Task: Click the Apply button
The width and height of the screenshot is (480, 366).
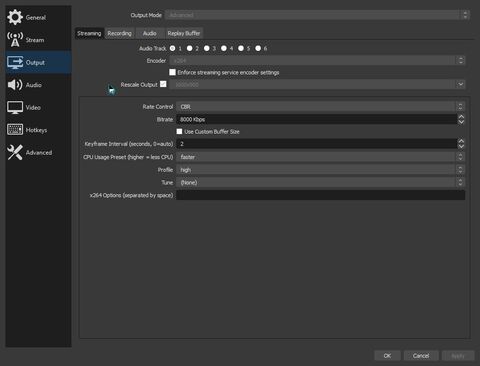Action: point(458,356)
